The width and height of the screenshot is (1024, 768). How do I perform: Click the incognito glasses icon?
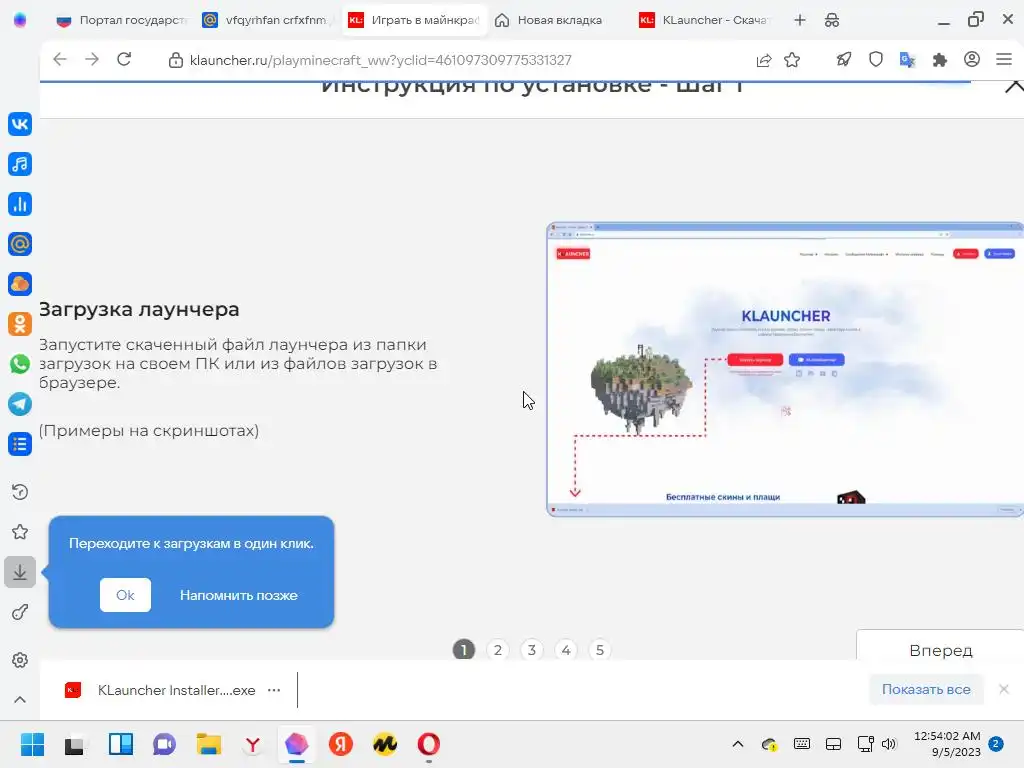[832, 20]
